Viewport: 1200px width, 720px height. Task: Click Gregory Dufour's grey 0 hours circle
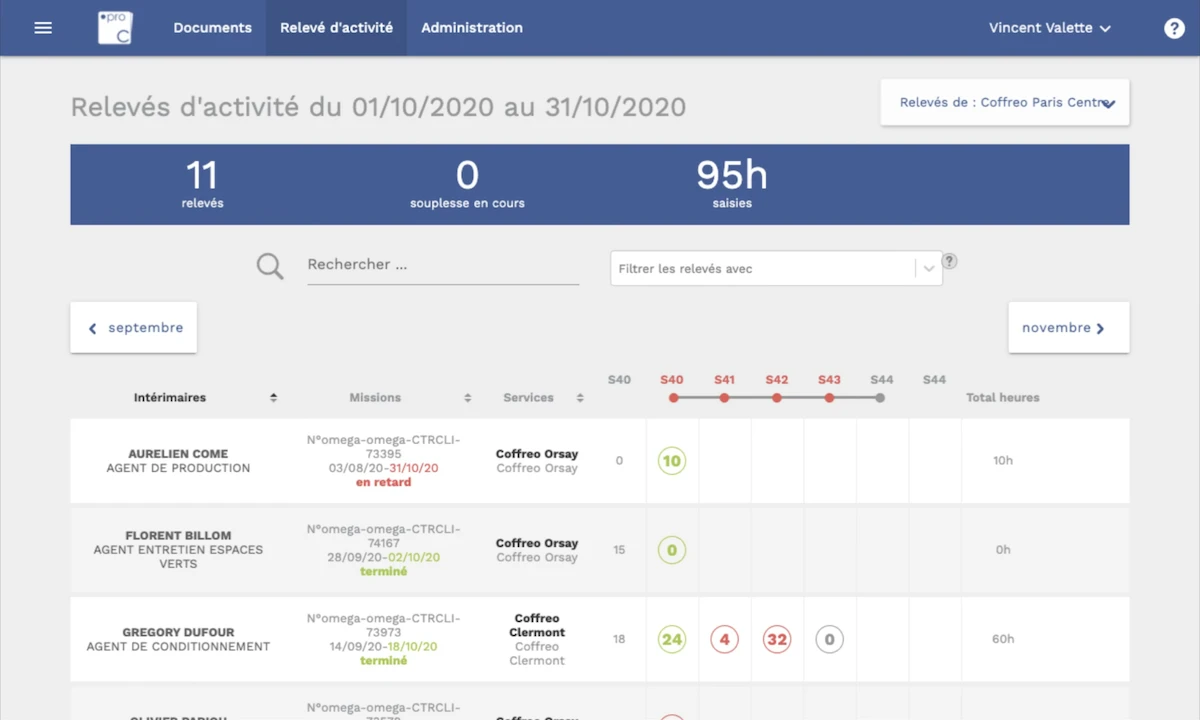829,639
